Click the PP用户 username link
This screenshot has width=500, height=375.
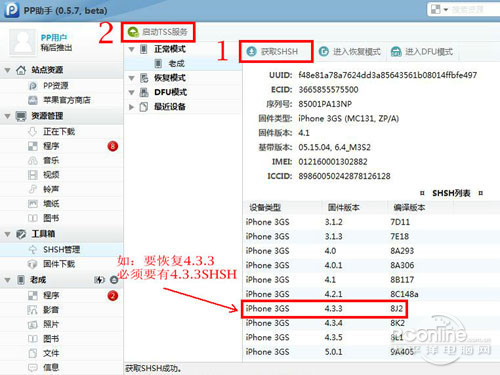click(x=54, y=38)
